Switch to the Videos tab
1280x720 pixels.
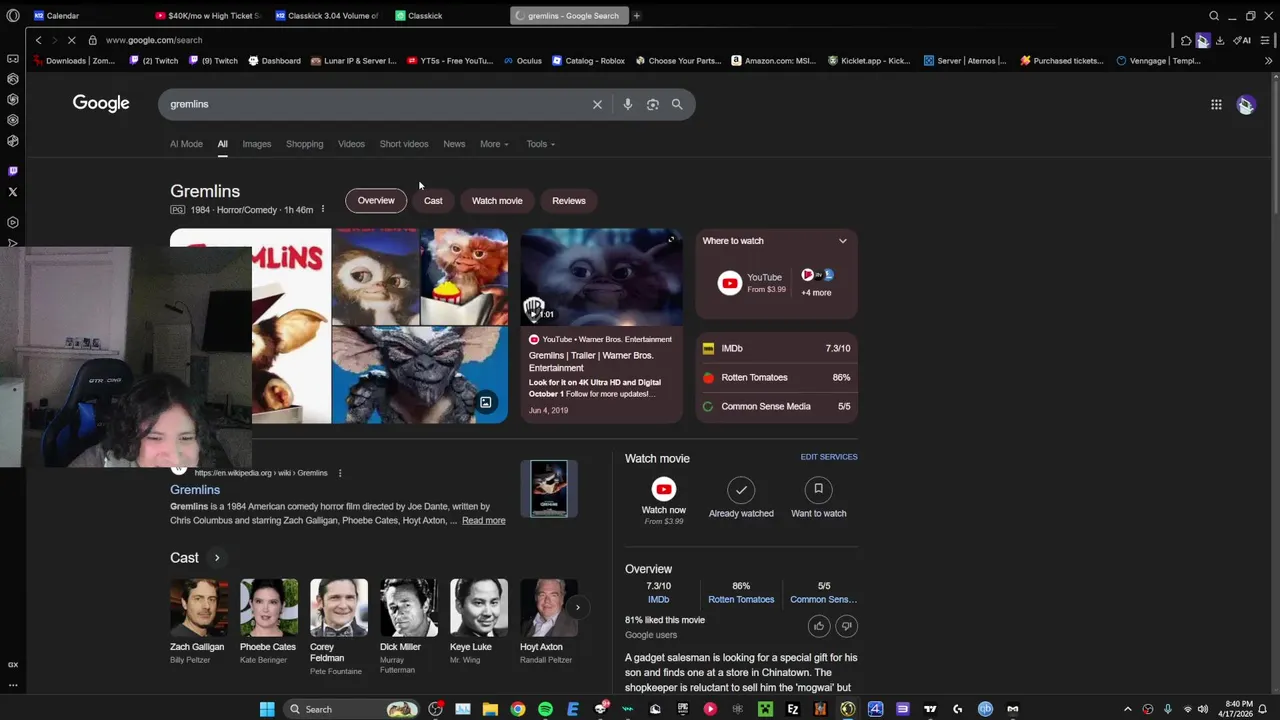click(351, 144)
